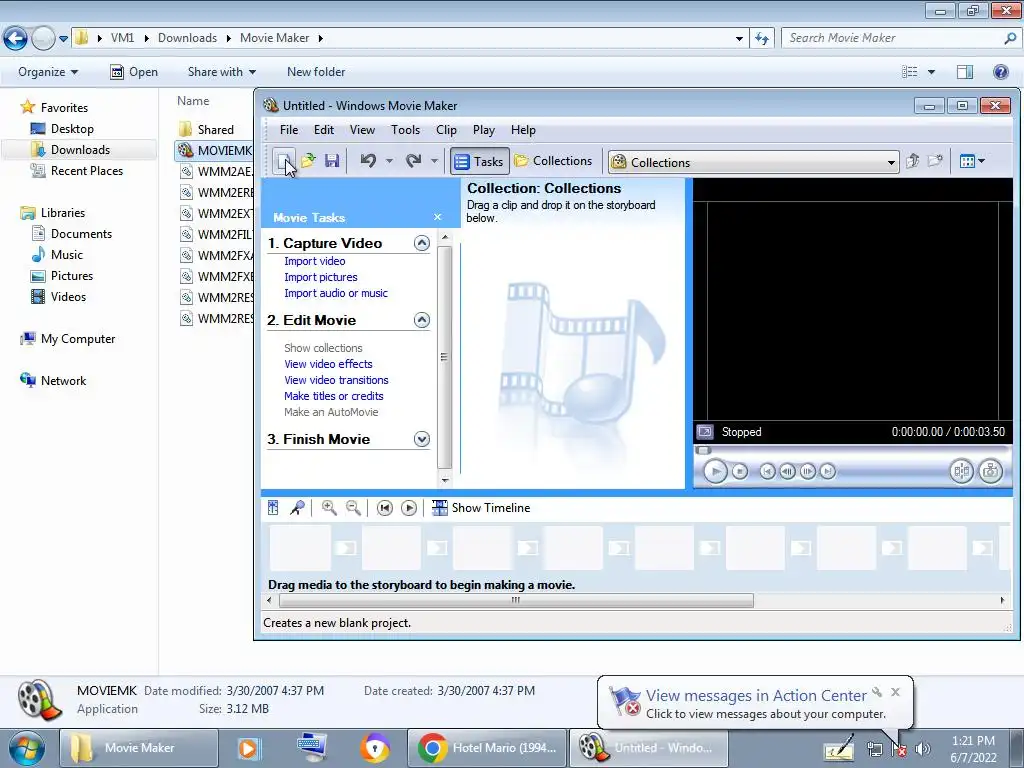Collapse the Edit Movie section
Image resolution: width=1024 pixels, height=768 pixels.
(422, 320)
